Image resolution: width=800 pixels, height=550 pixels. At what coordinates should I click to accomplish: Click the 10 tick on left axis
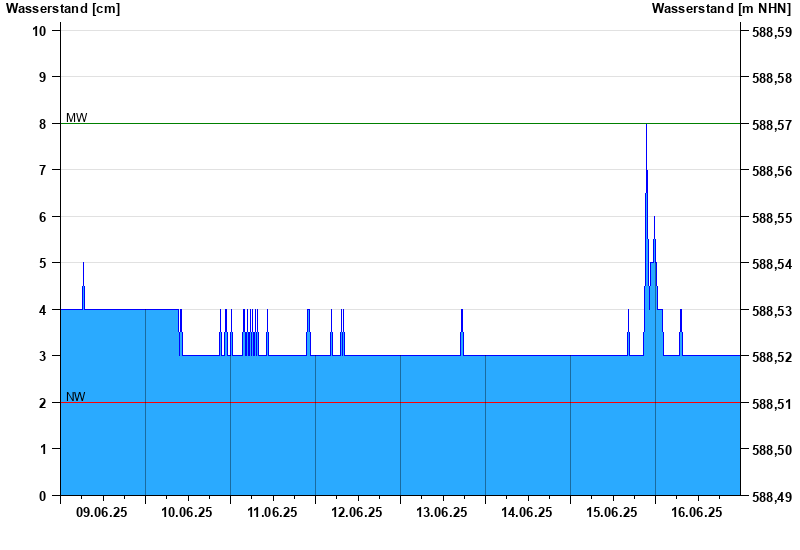point(39,31)
